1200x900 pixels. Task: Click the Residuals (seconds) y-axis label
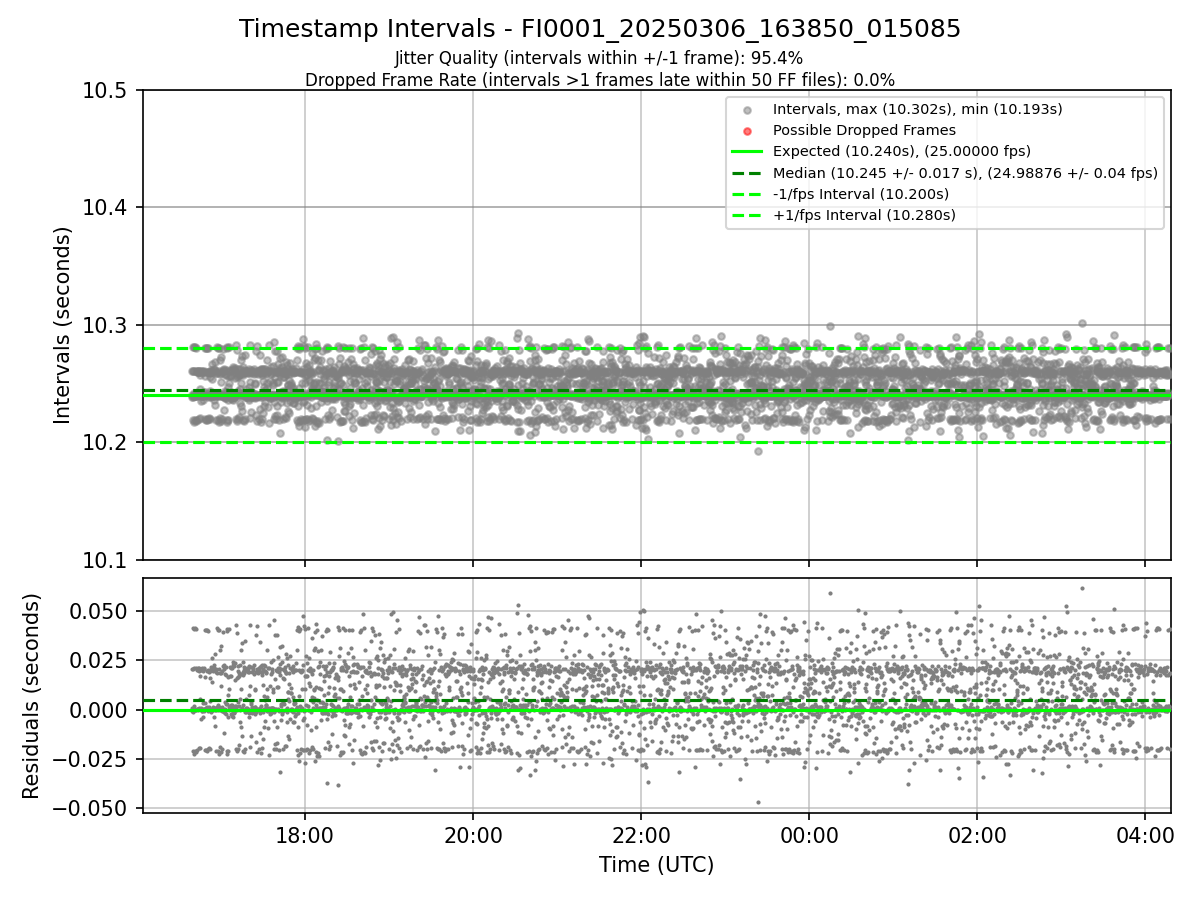(x=32, y=696)
